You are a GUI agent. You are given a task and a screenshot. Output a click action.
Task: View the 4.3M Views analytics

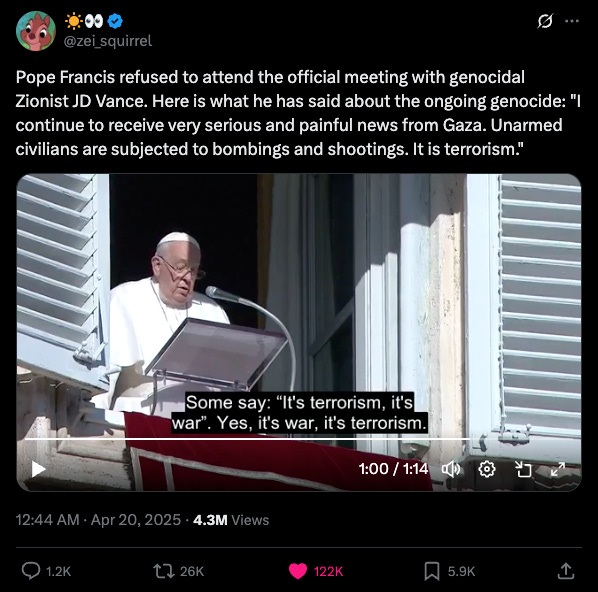tap(231, 520)
